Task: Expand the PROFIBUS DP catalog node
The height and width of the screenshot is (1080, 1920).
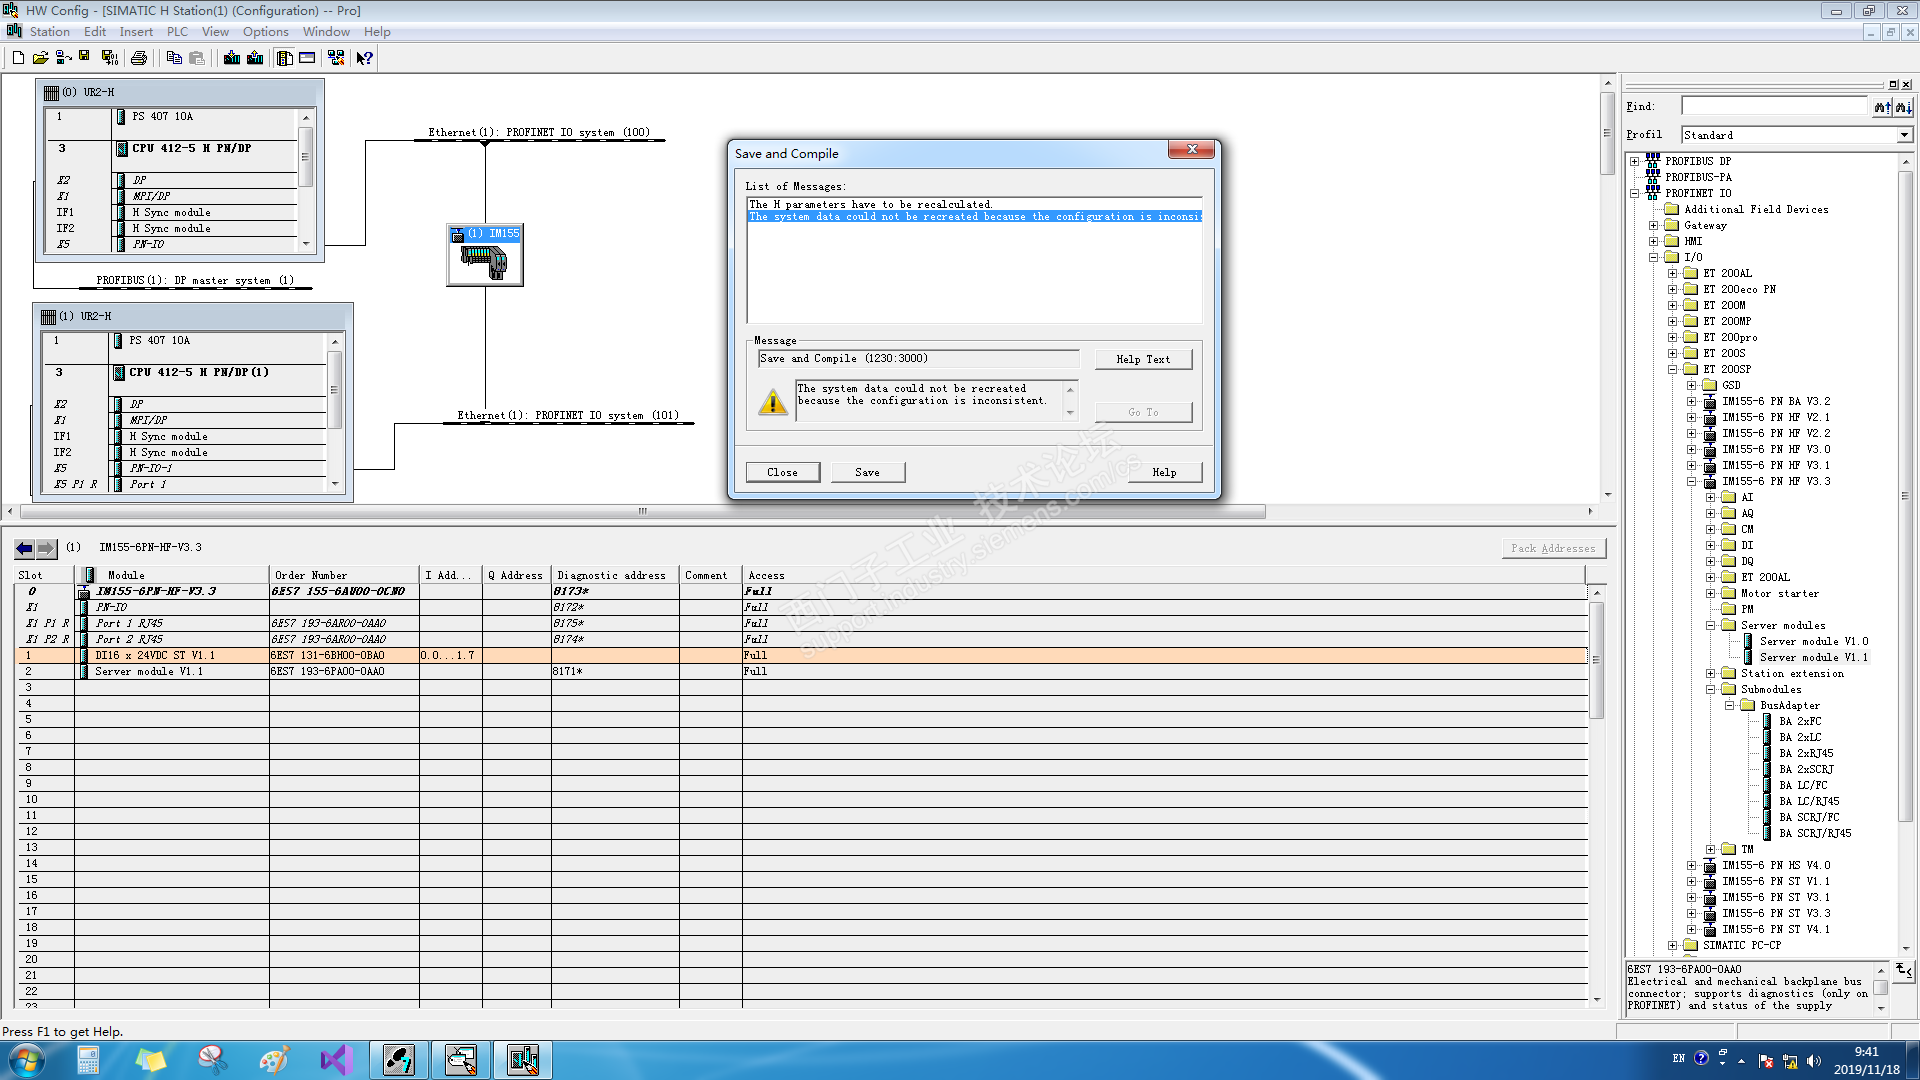Action: (1634, 161)
